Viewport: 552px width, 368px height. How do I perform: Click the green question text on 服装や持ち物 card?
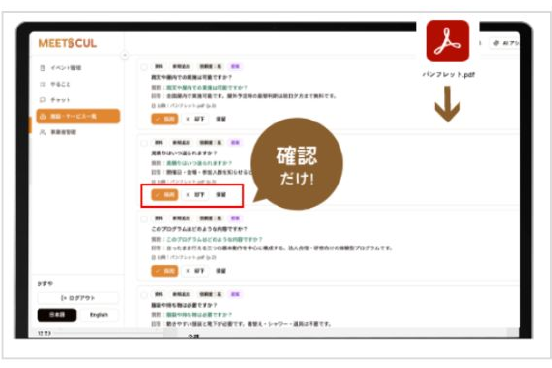pyautogui.click(x=199, y=314)
